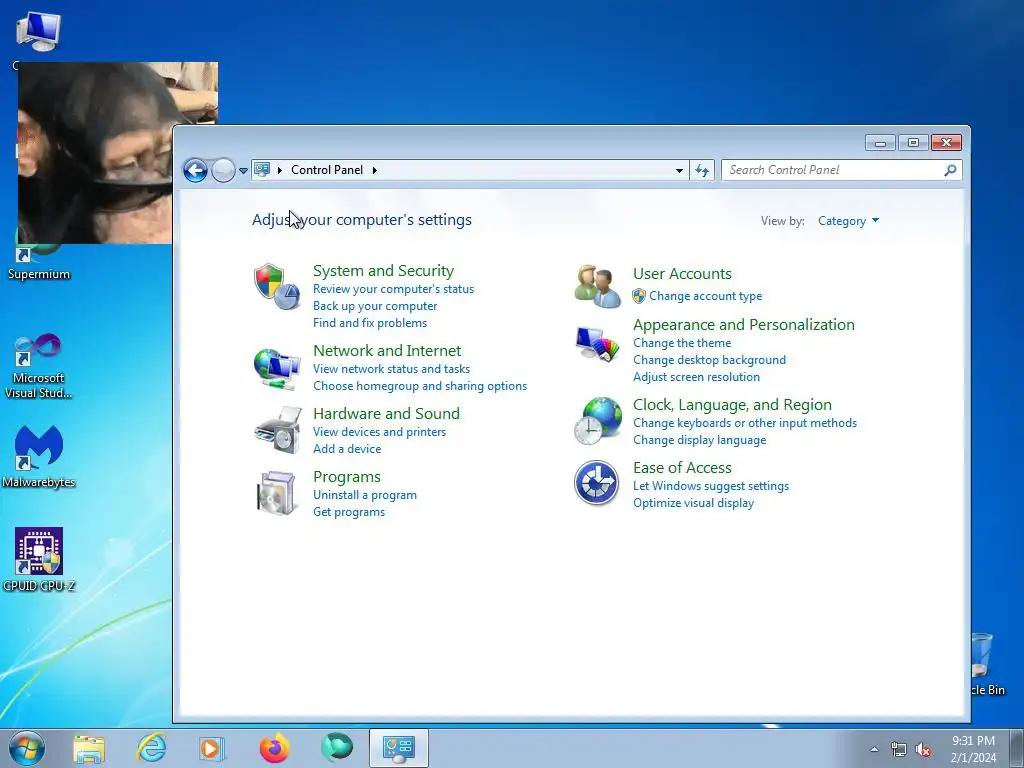This screenshot has height=768, width=1024.
Task: Click Optimize visual display
Action: click(x=693, y=503)
